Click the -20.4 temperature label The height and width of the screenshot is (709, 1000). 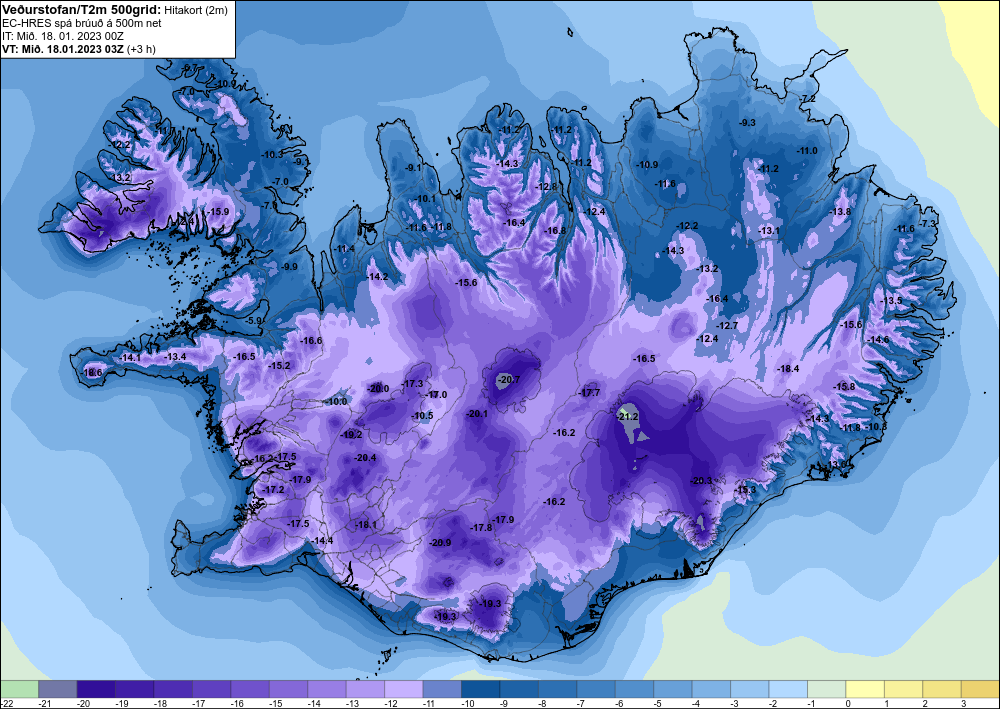(365, 458)
